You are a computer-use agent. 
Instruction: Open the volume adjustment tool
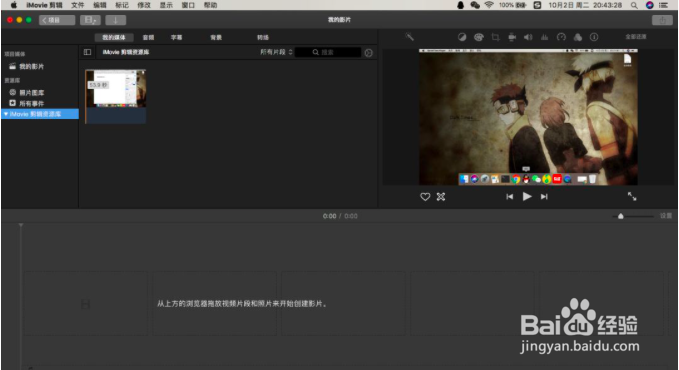coord(528,37)
